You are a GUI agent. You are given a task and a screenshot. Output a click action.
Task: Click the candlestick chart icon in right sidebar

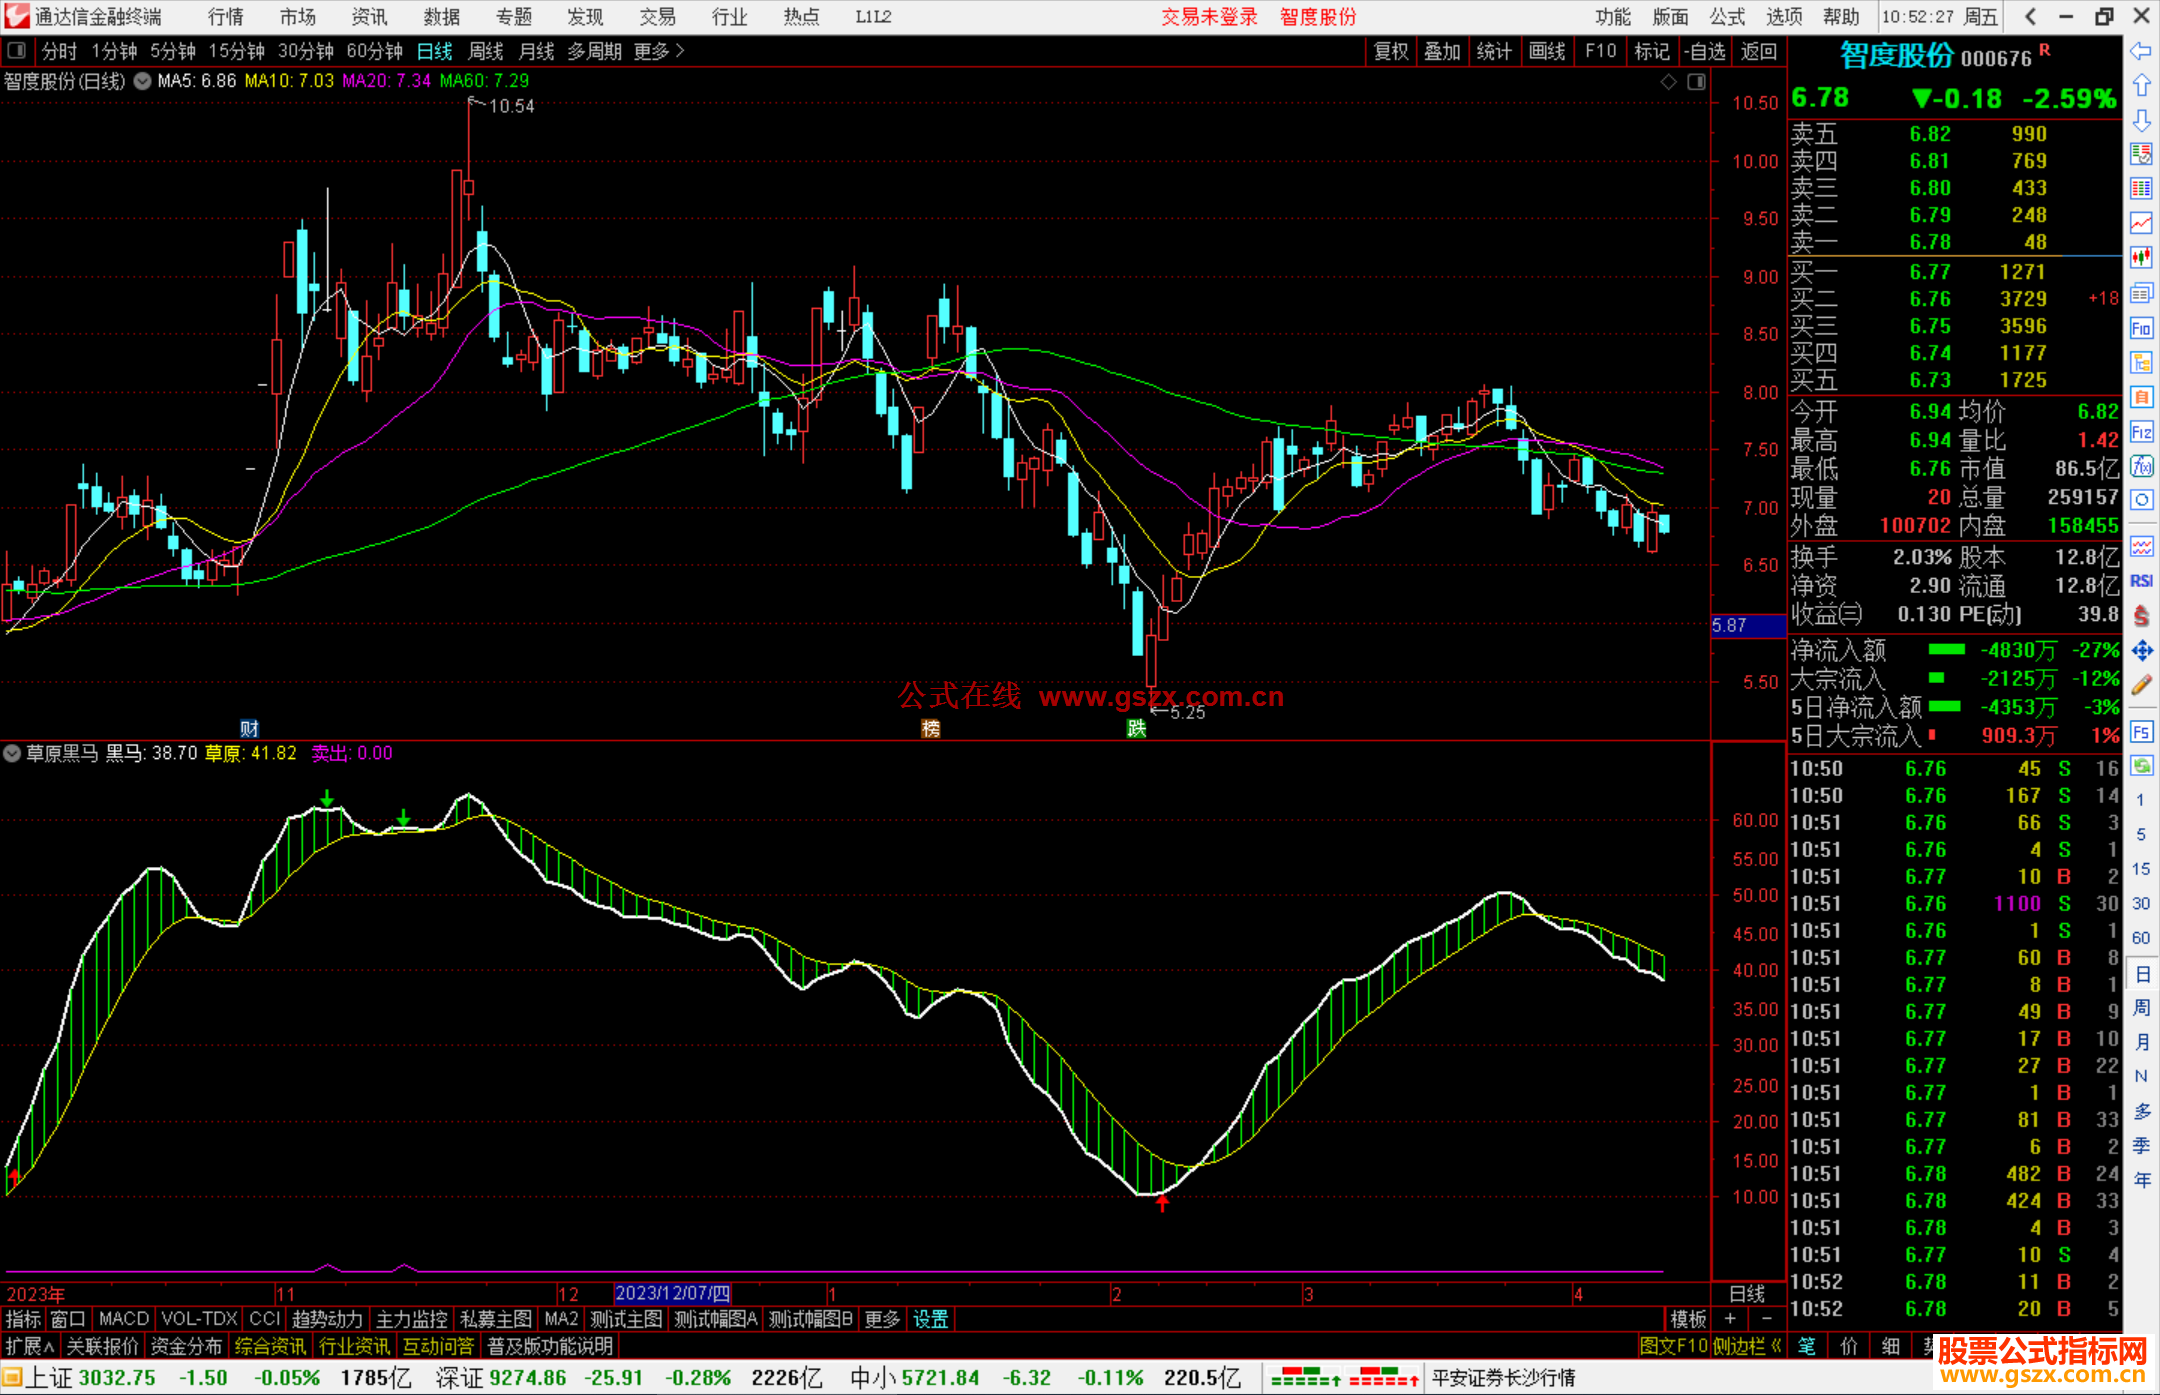point(2141,257)
